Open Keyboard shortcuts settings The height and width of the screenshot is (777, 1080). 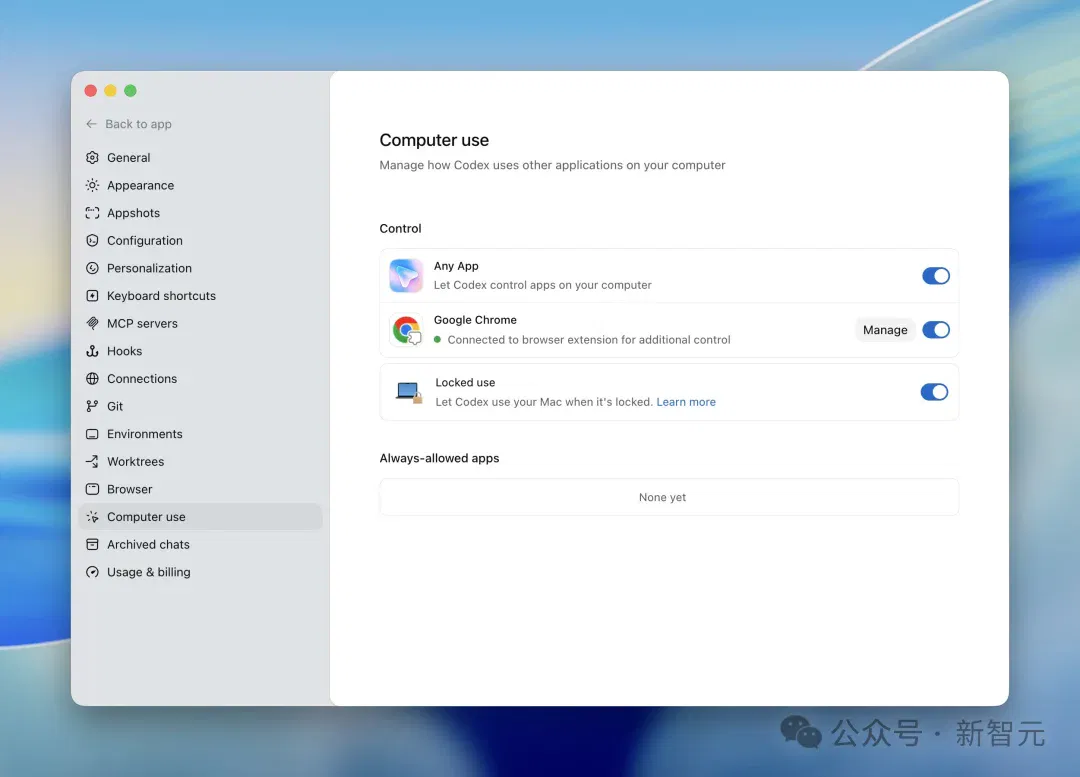[200, 296]
